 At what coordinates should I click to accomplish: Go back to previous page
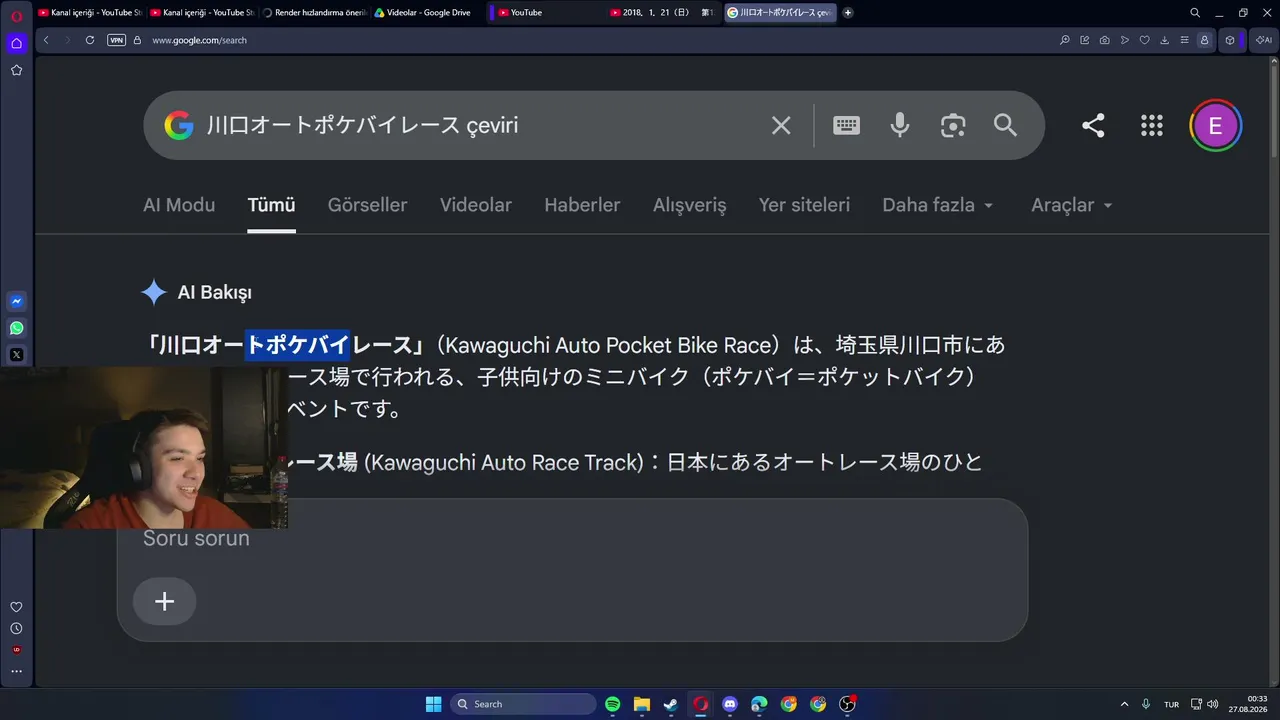pos(46,40)
